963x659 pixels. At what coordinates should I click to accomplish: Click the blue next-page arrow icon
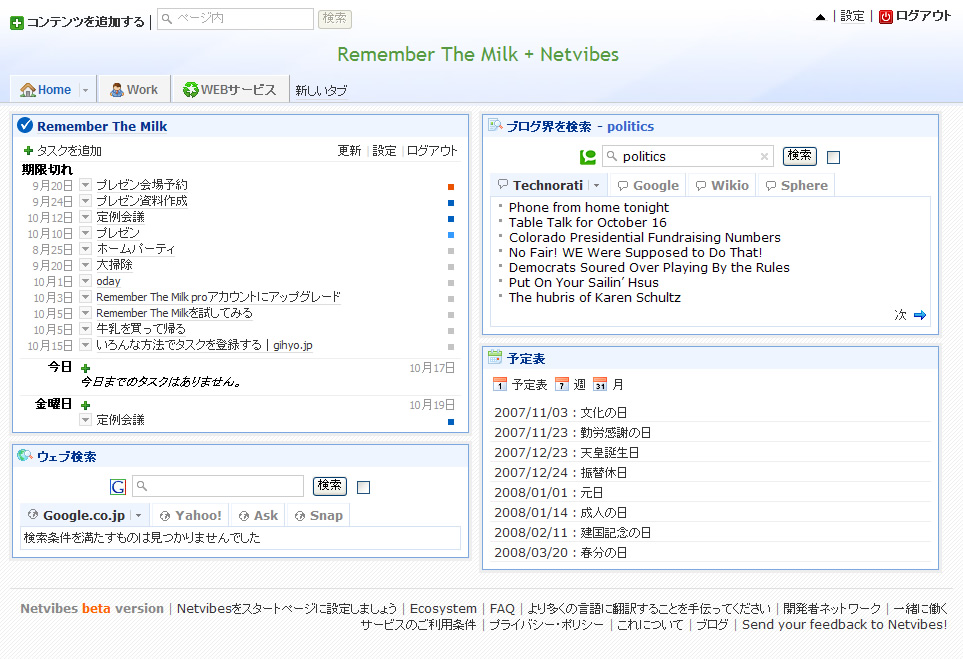tap(919, 315)
